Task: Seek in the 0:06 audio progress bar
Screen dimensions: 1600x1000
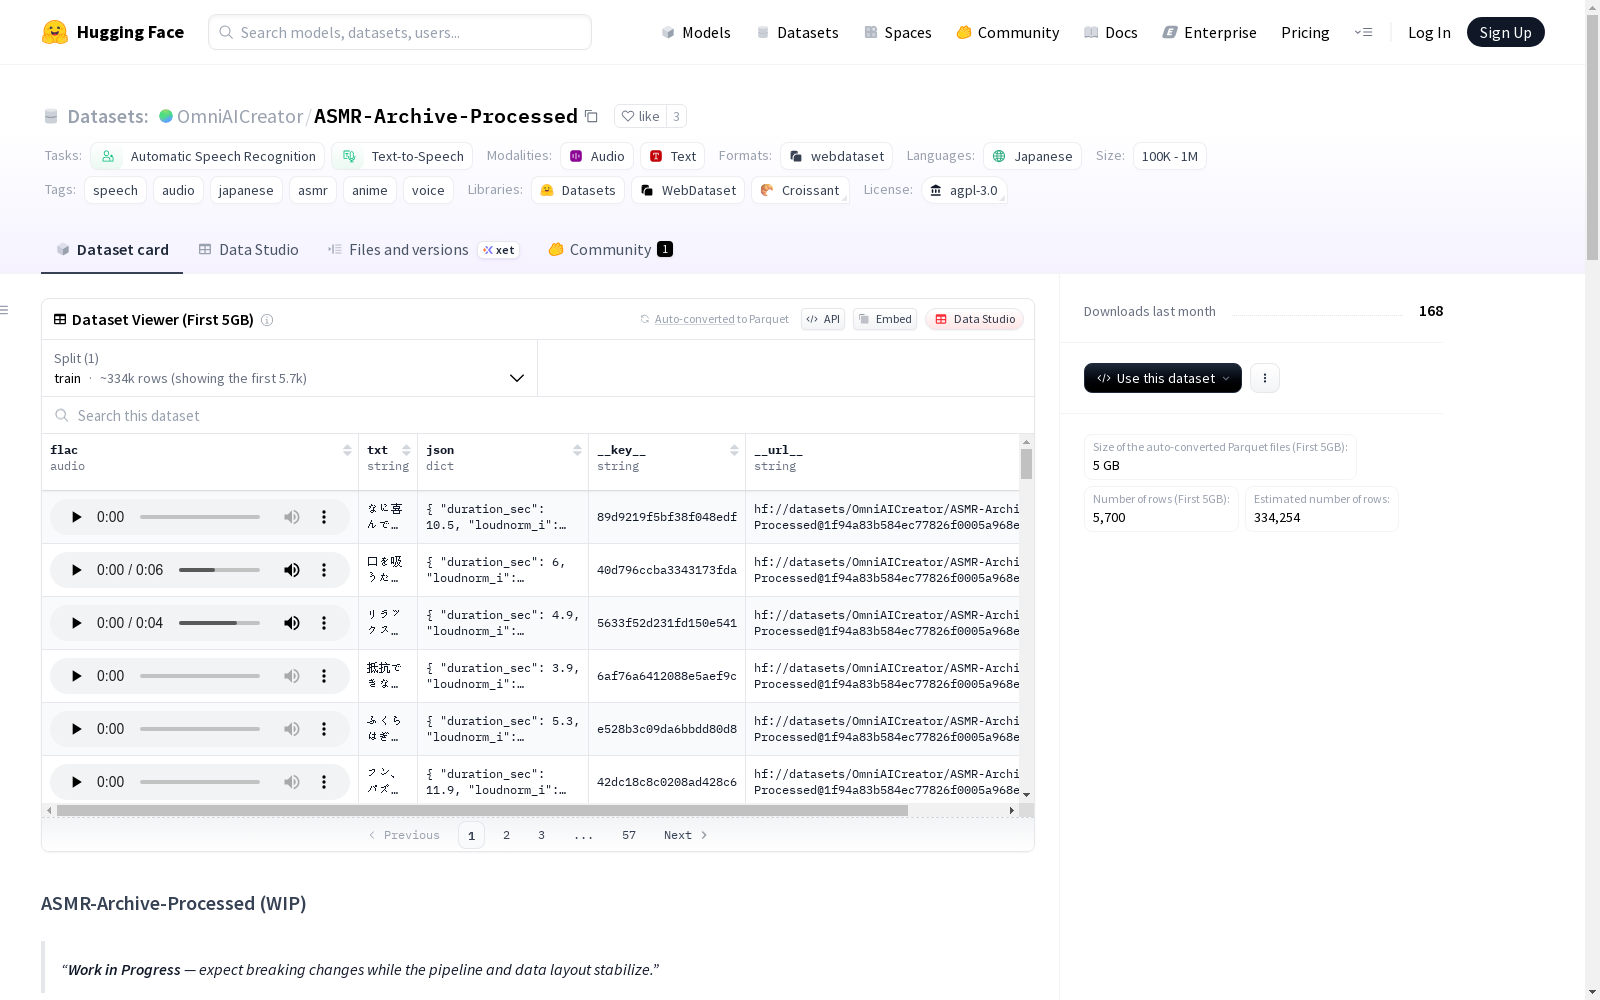Action: pos(219,570)
